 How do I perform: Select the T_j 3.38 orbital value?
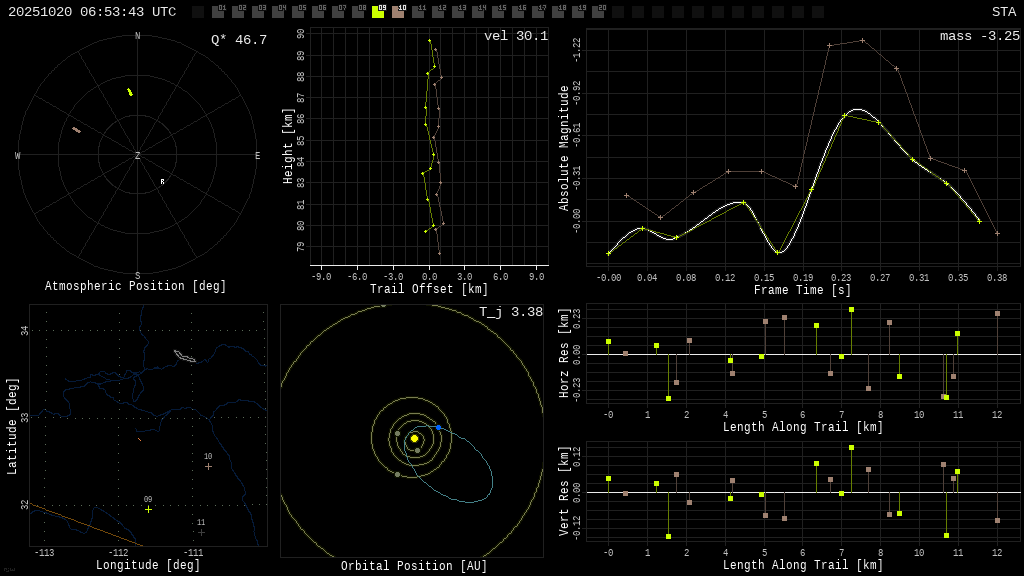(510, 313)
